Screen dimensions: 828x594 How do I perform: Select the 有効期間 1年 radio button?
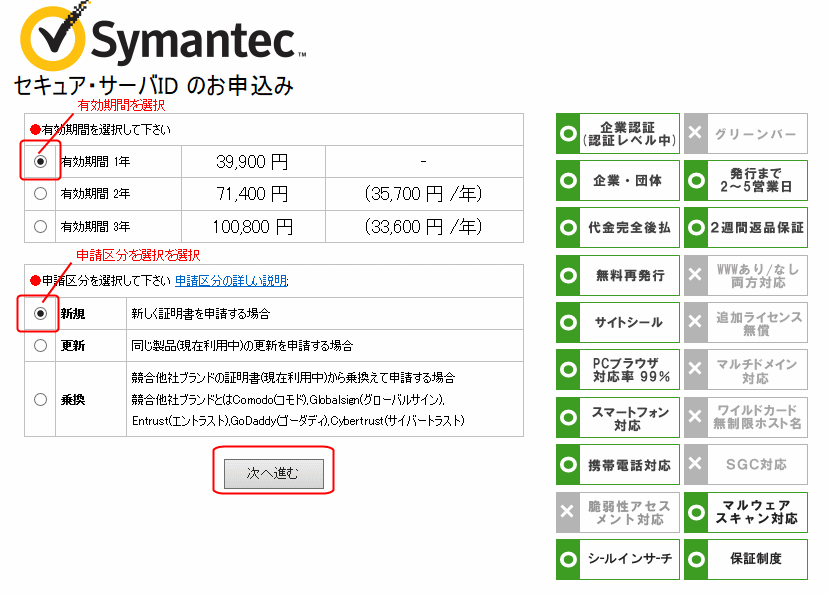point(40,162)
